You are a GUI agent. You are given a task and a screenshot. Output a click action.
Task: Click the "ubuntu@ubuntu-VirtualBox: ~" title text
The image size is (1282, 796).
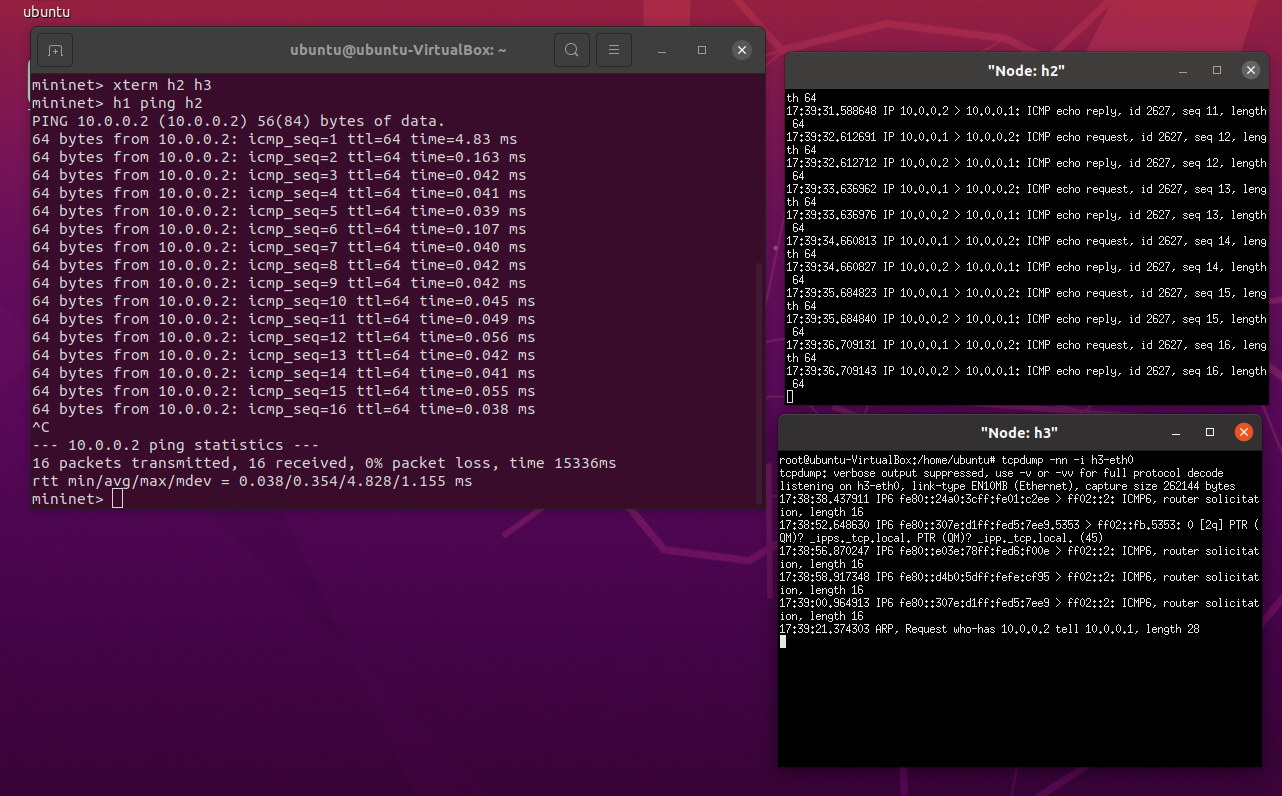pos(398,50)
